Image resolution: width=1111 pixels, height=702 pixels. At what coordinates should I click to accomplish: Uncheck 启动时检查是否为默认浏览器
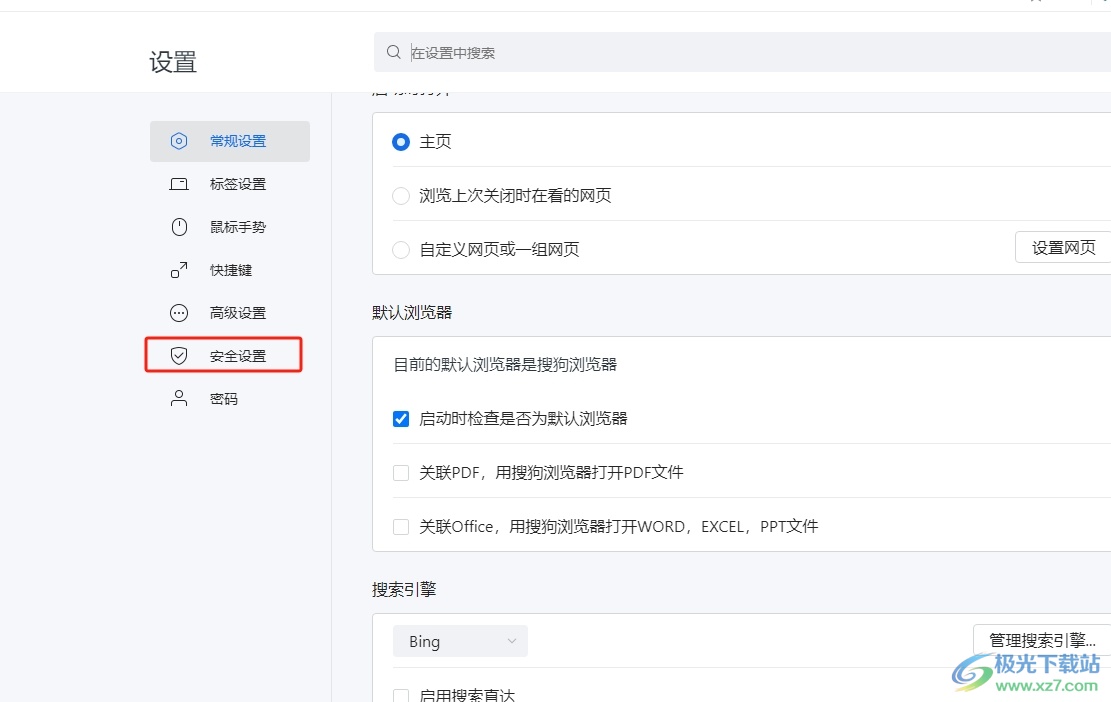401,419
